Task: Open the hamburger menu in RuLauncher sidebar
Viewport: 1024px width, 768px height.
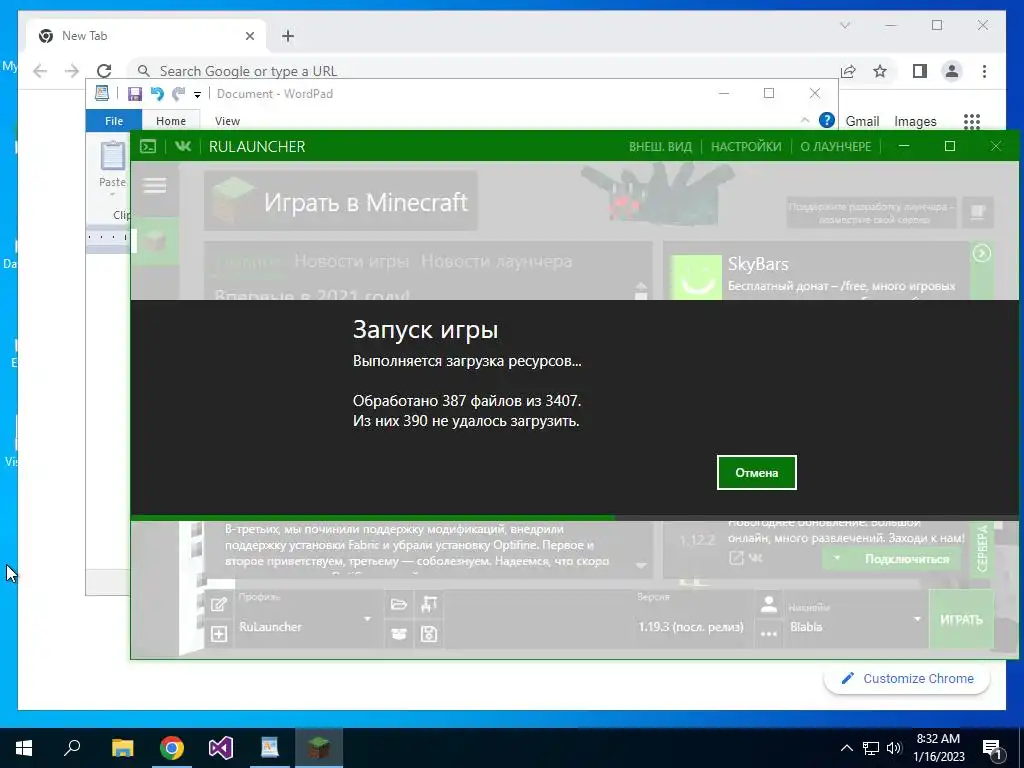Action: [x=155, y=185]
